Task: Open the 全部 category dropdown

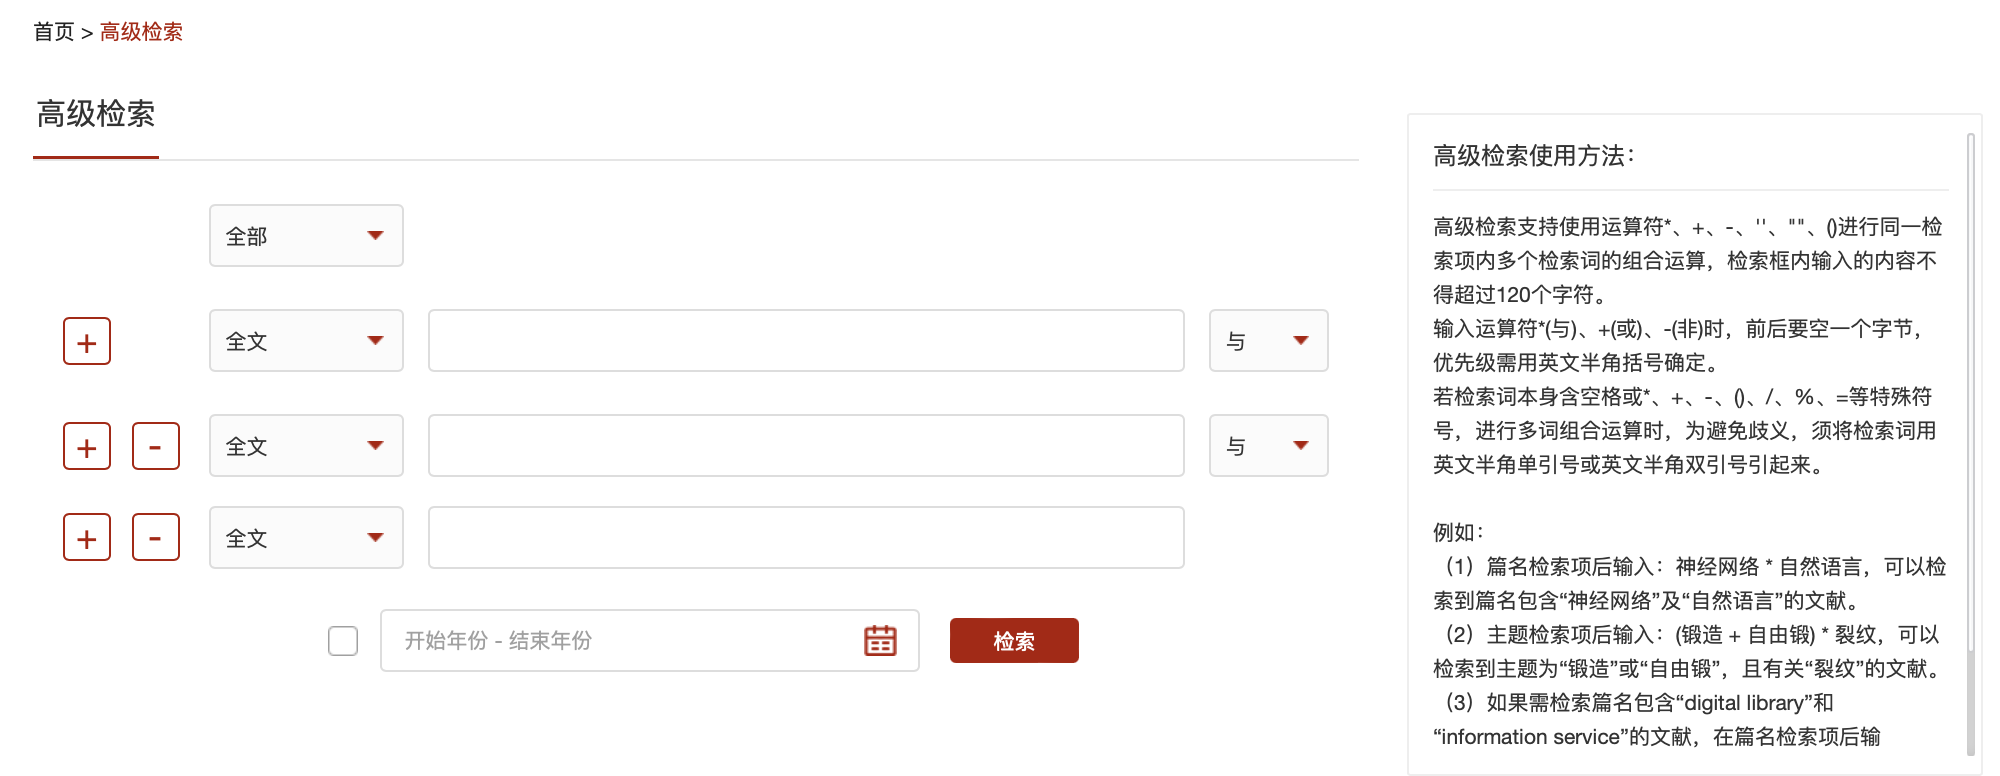Action: [x=306, y=236]
